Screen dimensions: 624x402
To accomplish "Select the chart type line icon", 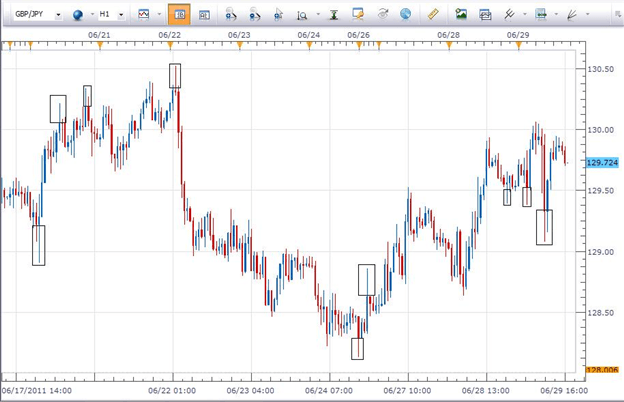I will (144, 14).
